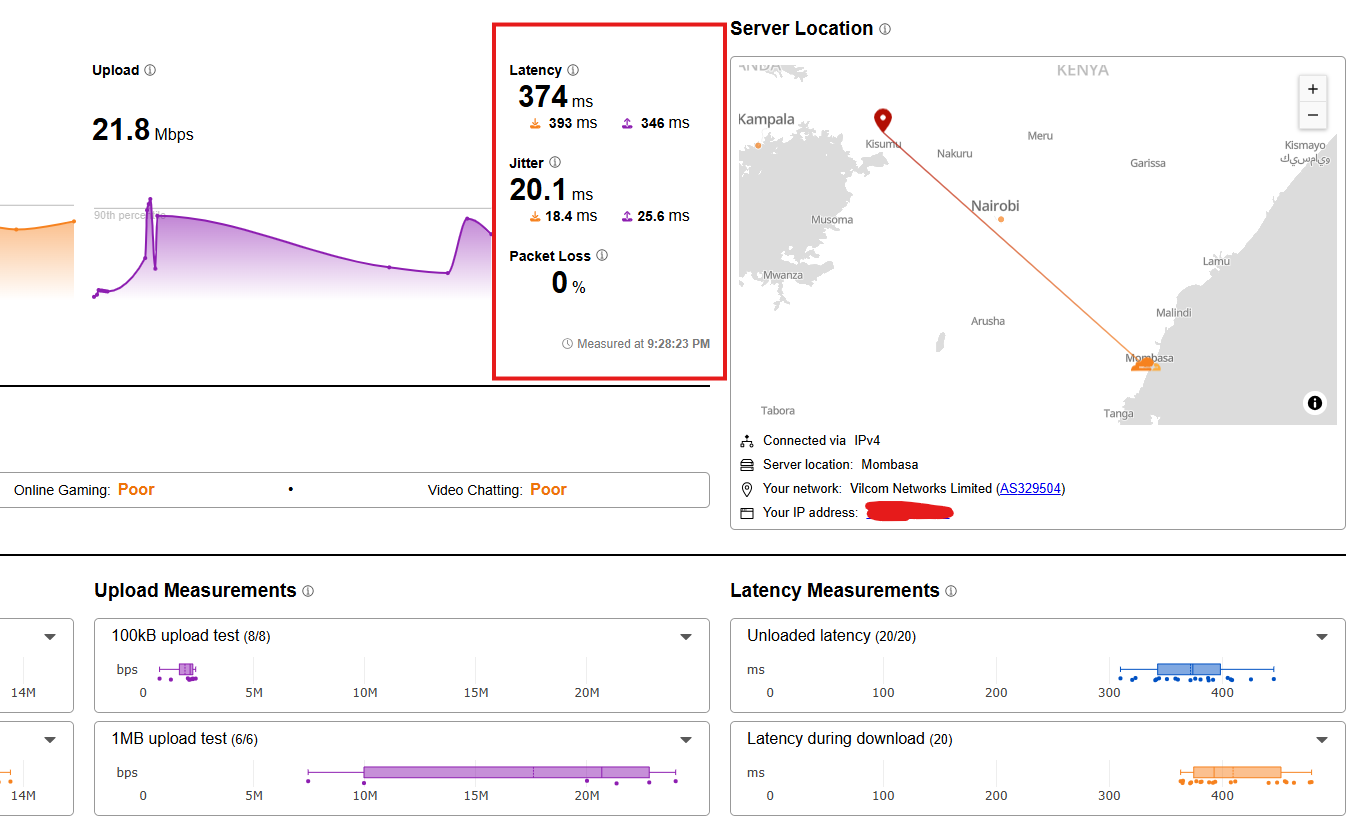Open the AS329504 network link
Screen dimensions: 1355x819
tap(1030, 489)
